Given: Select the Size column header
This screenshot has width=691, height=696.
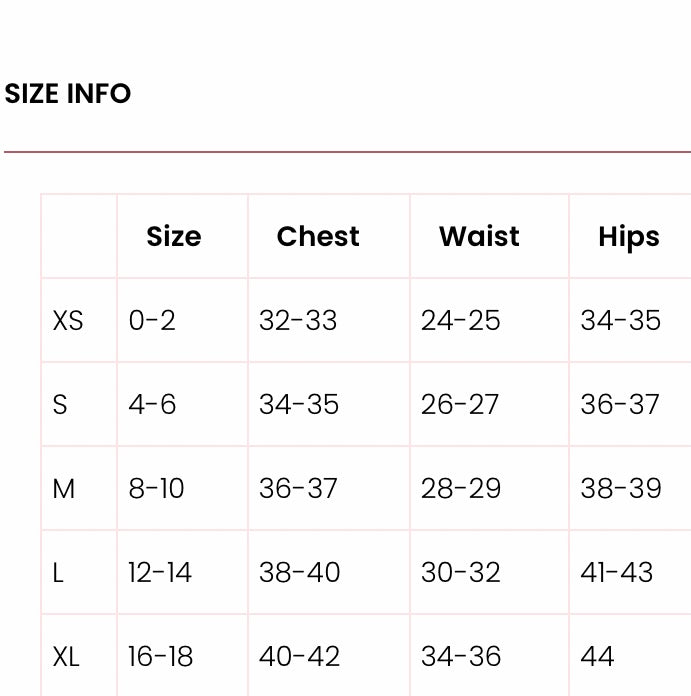Looking at the screenshot, I should (x=174, y=237).
